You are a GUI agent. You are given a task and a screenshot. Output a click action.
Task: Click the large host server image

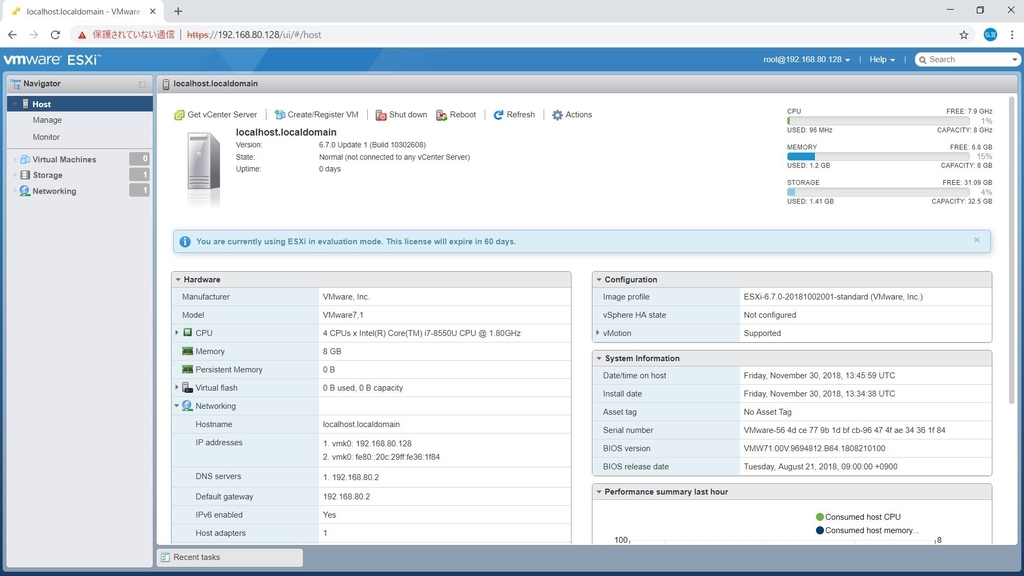(x=203, y=168)
